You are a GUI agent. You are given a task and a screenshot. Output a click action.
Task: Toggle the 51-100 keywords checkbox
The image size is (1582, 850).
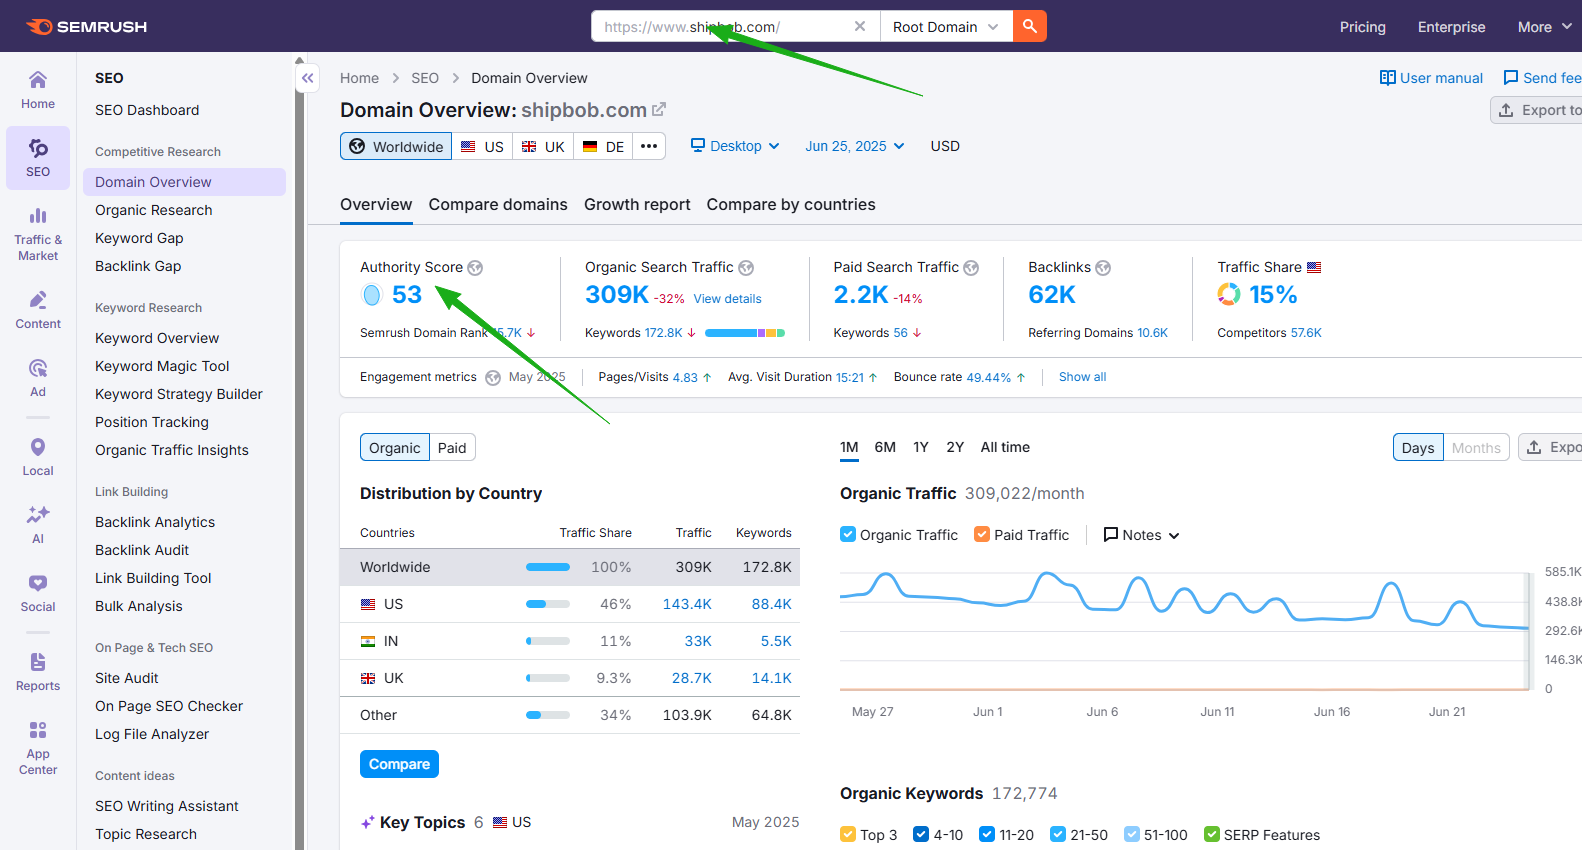coord(1132,834)
